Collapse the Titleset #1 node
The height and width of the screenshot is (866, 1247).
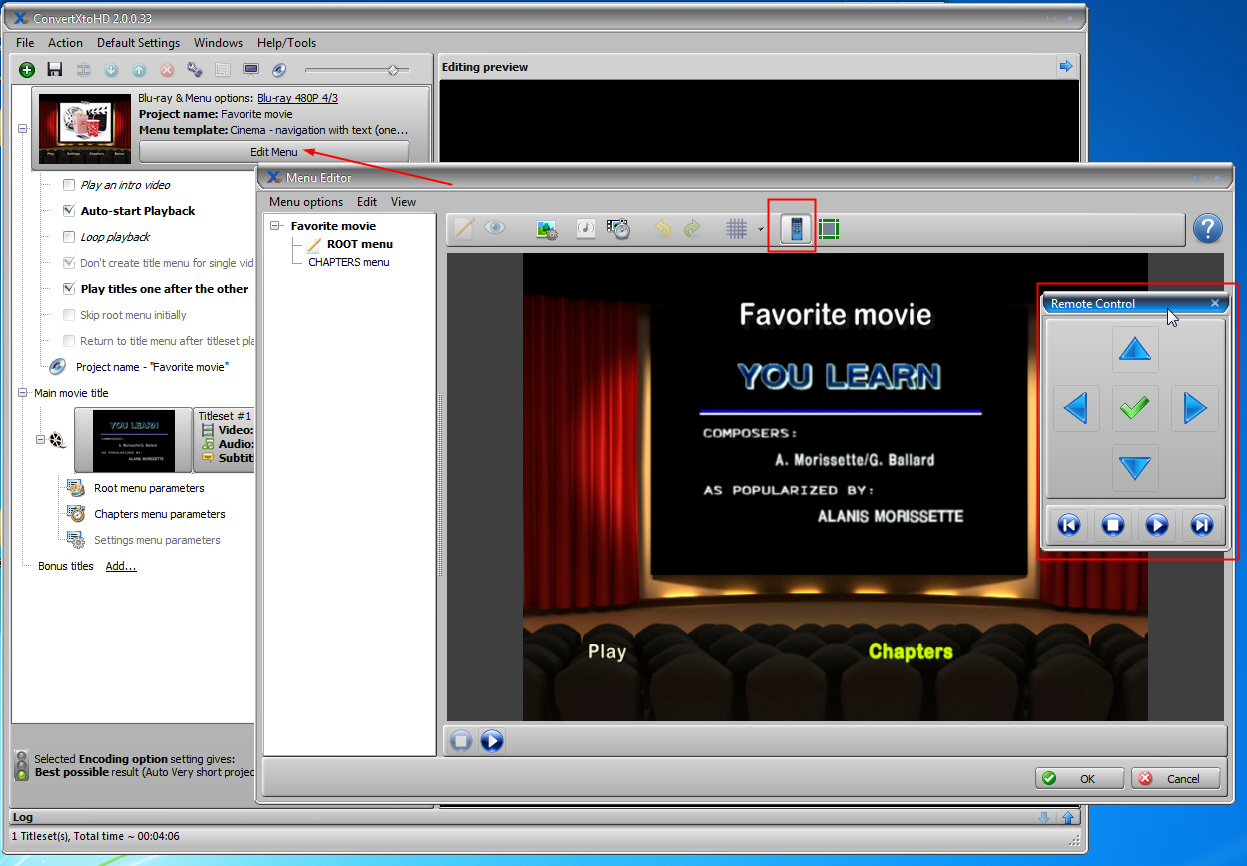point(40,439)
